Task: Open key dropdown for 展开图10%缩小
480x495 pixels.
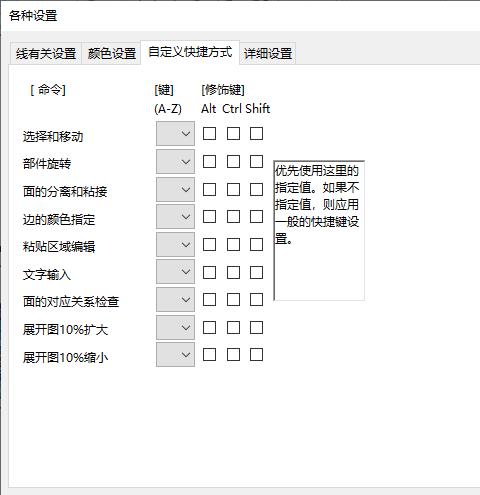Action: point(175,355)
